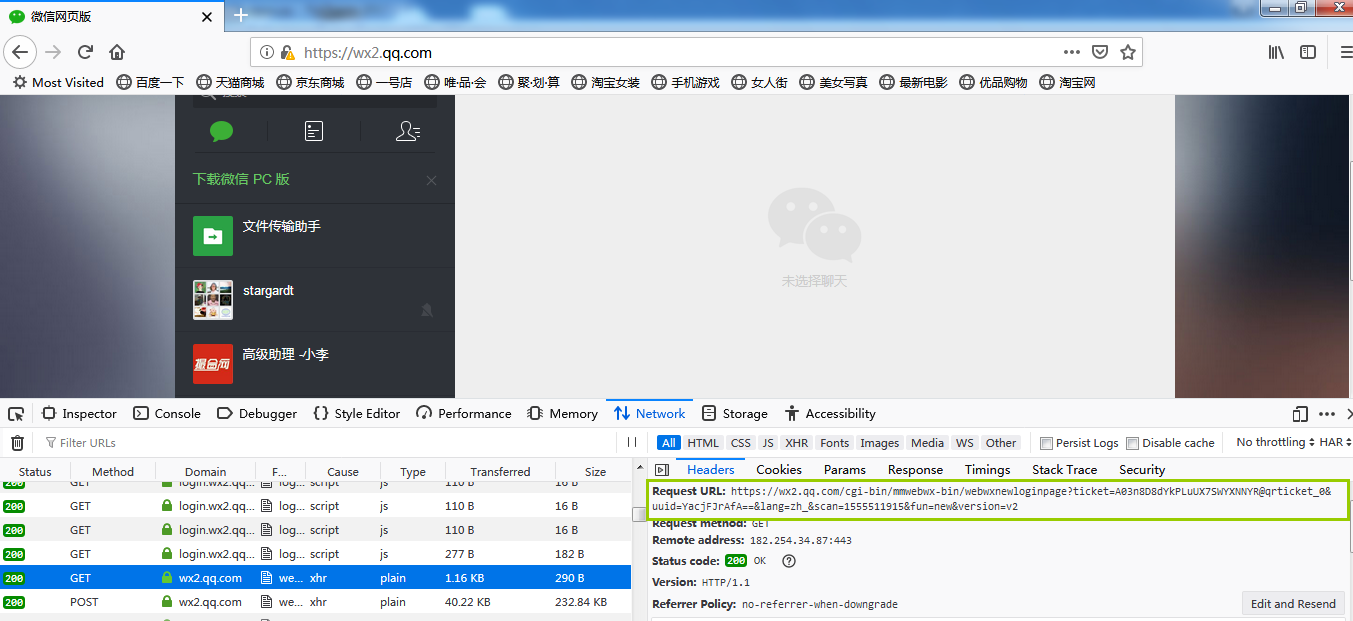Screen dimensions: 1353x621
Task: Open the Library history and bookmarks
Action: [1276, 52]
